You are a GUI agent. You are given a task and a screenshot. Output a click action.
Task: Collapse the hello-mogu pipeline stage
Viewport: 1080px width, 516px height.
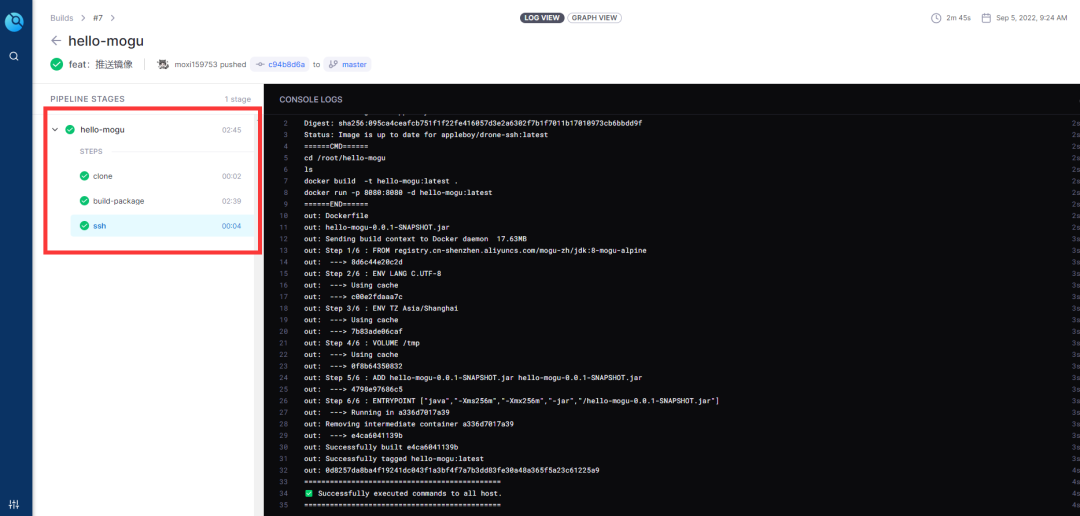tap(55, 130)
